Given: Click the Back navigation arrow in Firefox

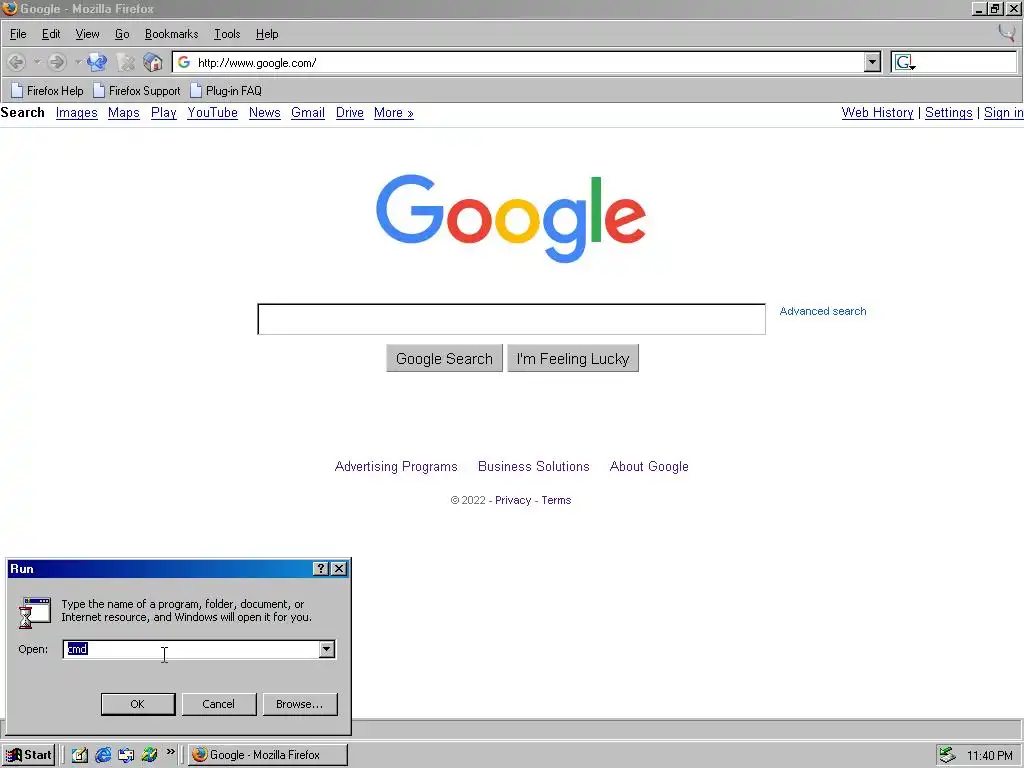Looking at the screenshot, I should click(x=16, y=63).
